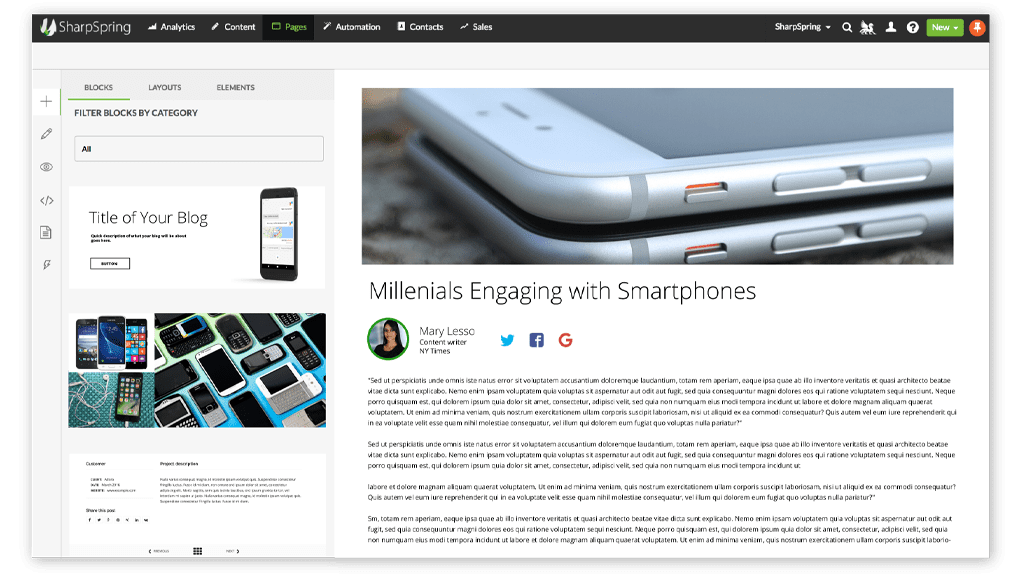Open the user profile icon in header

pos(891,27)
